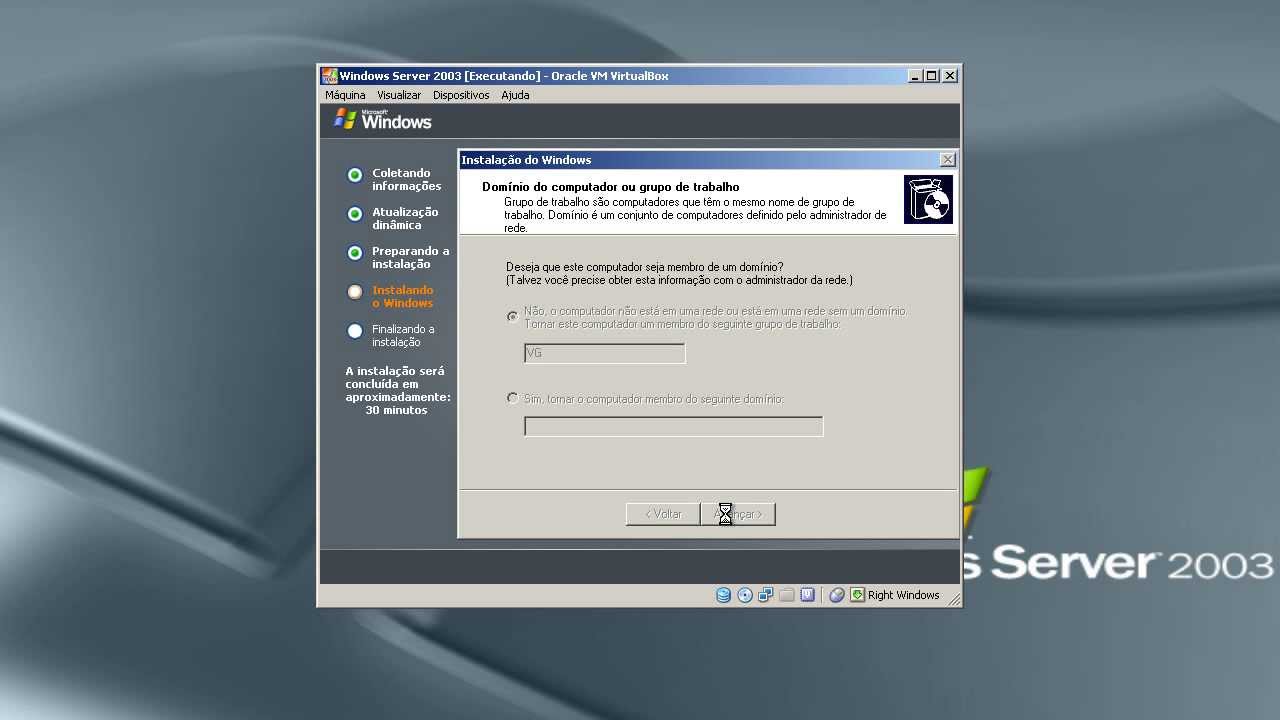The width and height of the screenshot is (1280, 720).
Task: Click the '30 minutos' remaining time text
Action: point(396,410)
